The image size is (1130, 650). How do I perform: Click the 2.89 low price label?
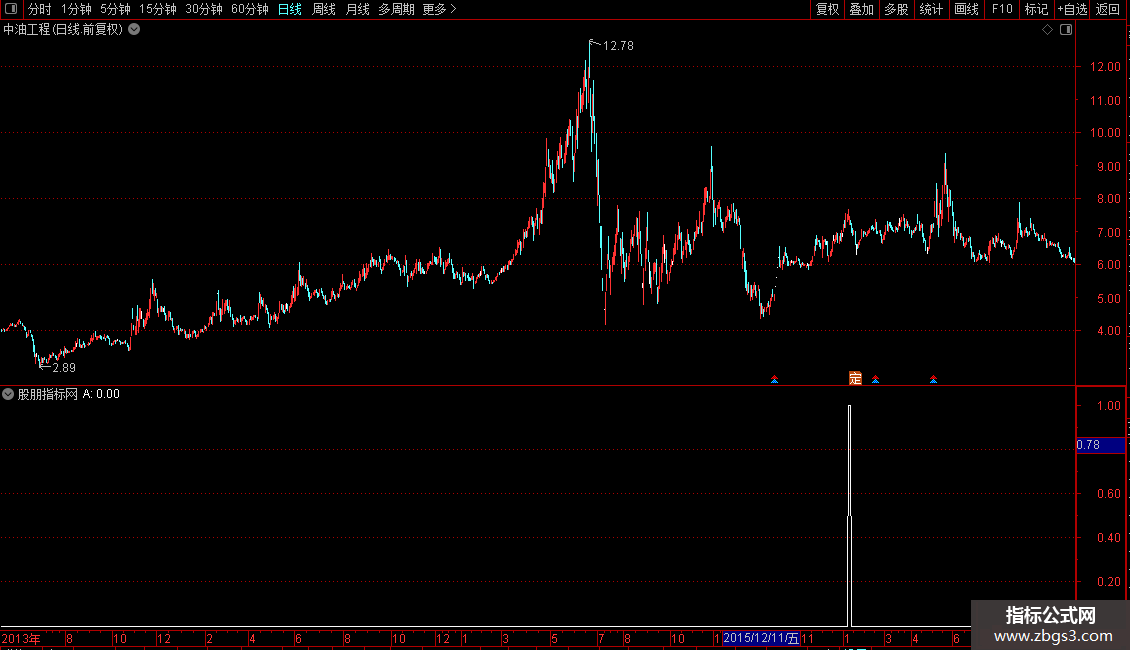(64, 368)
